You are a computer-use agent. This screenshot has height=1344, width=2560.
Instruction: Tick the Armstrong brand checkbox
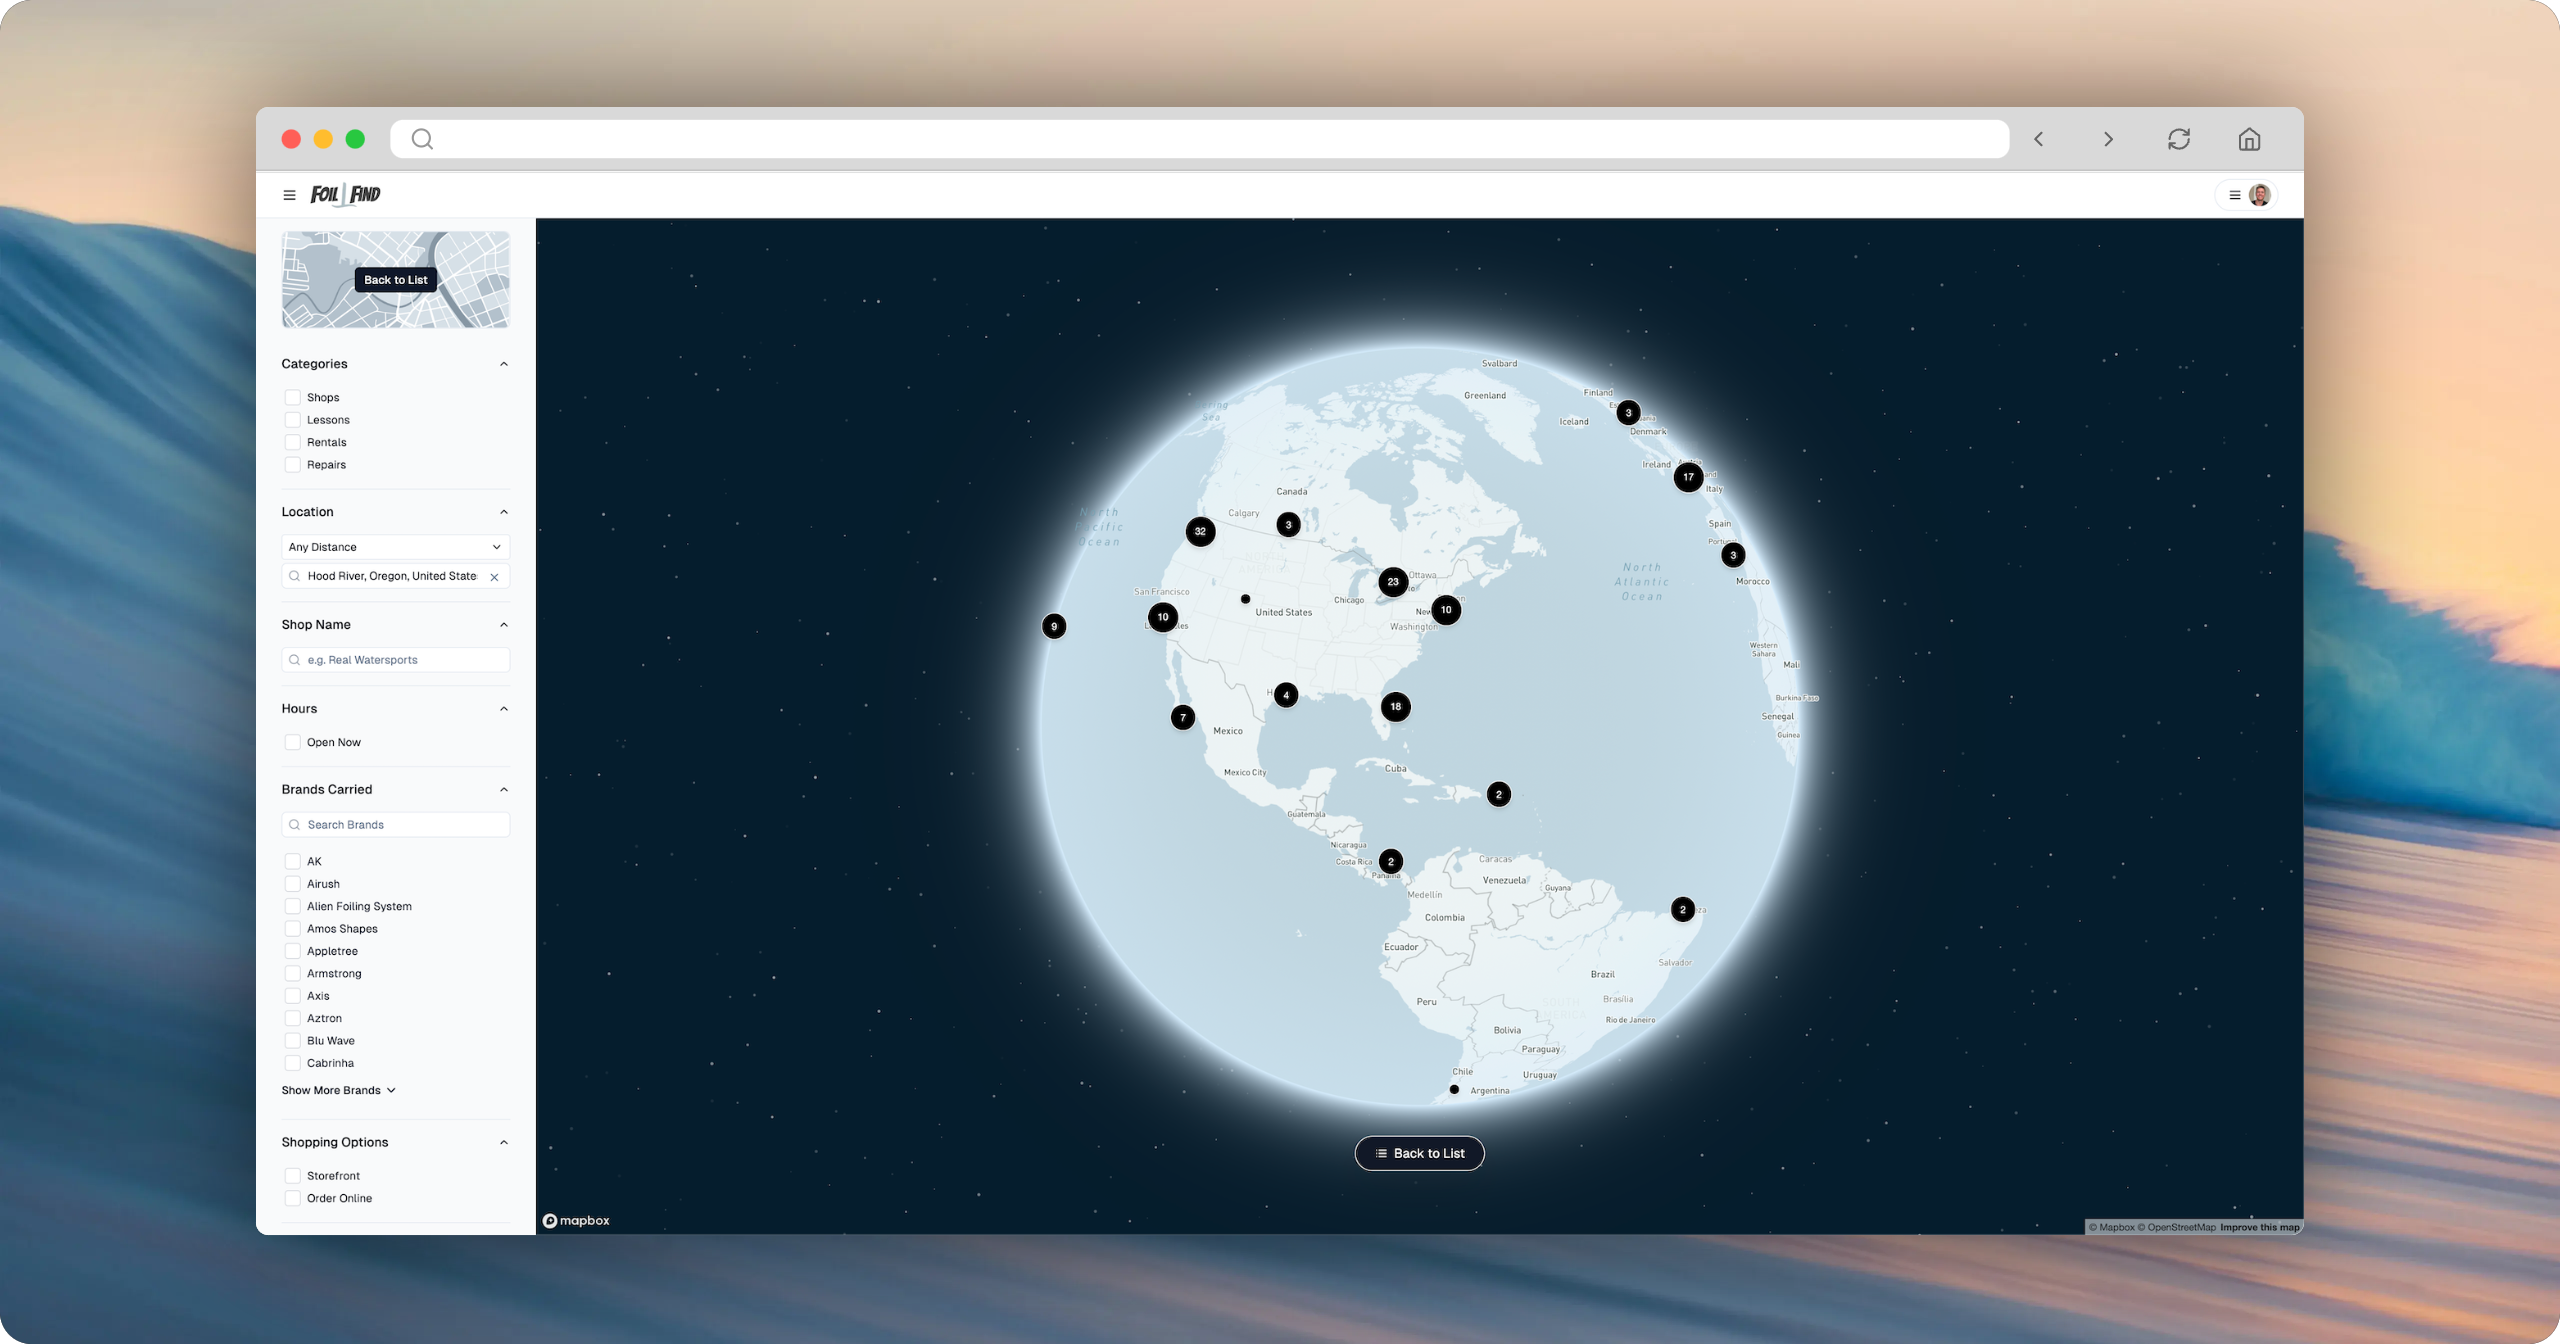click(x=293, y=973)
